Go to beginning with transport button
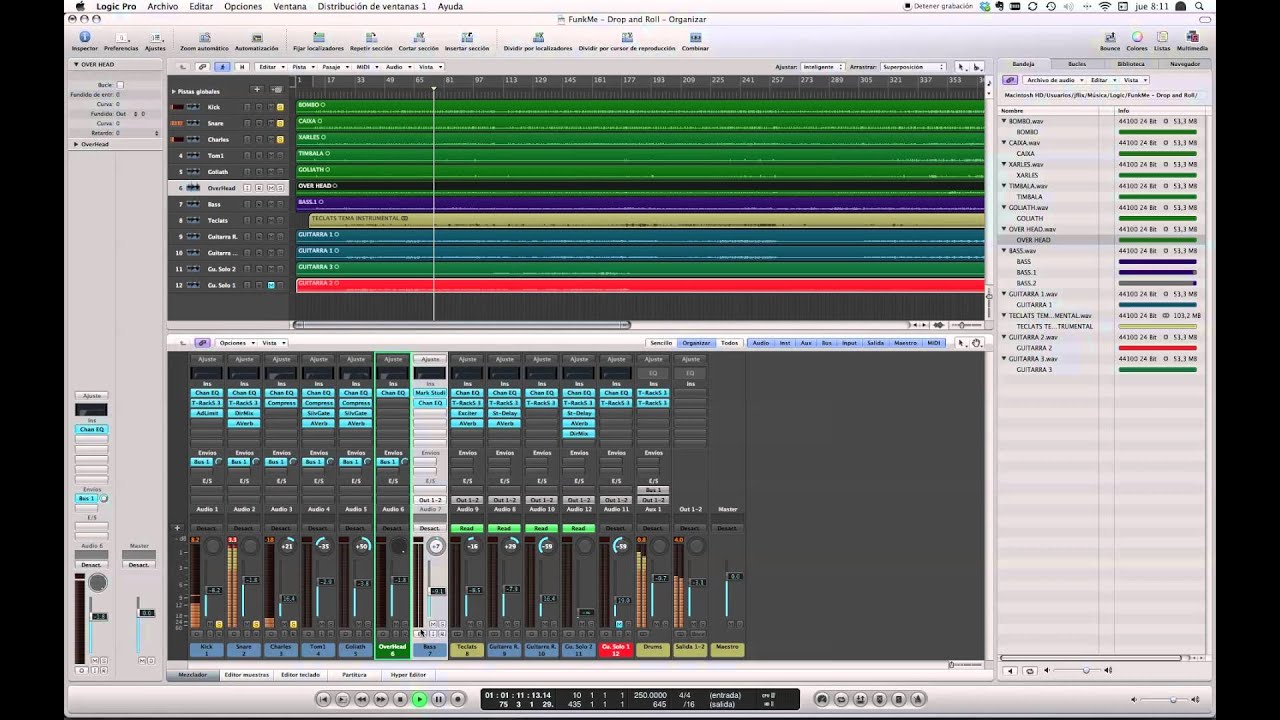The width and height of the screenshot is (1280, 720). tap(324, 699)
